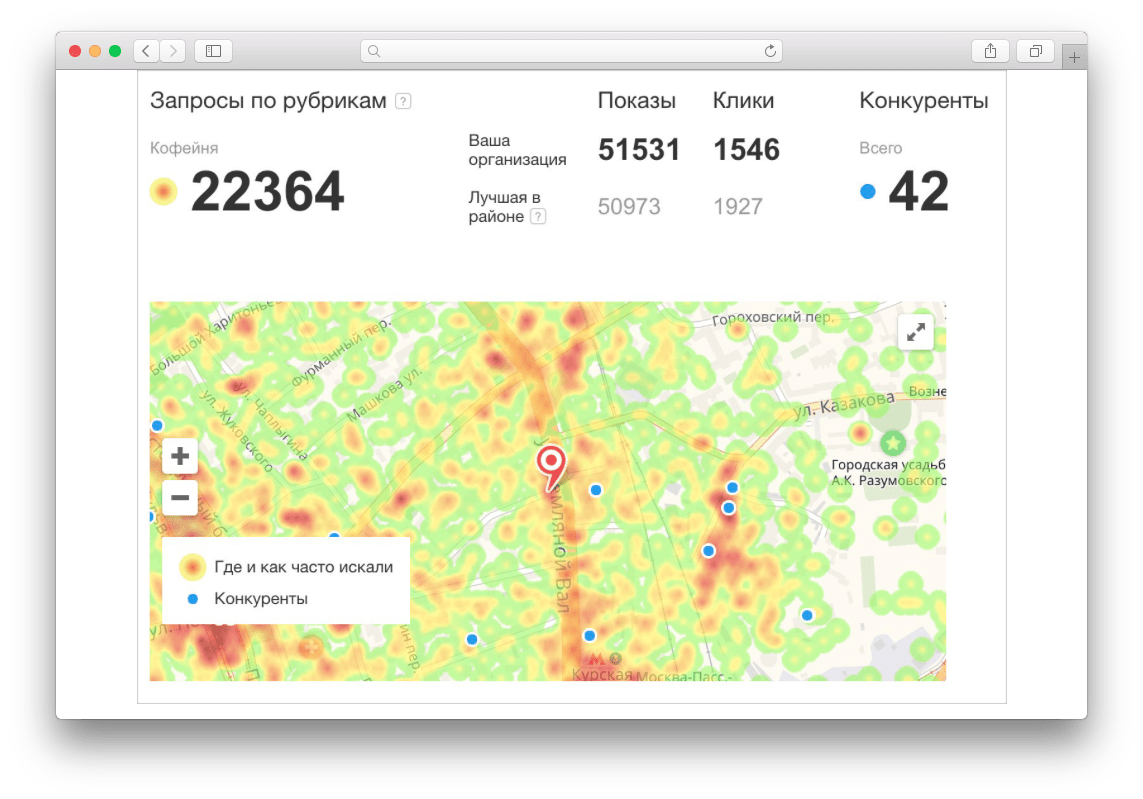Click the map zoom in plus button
This screenshot has width=1143, height=799.
[x=180, y=457]
